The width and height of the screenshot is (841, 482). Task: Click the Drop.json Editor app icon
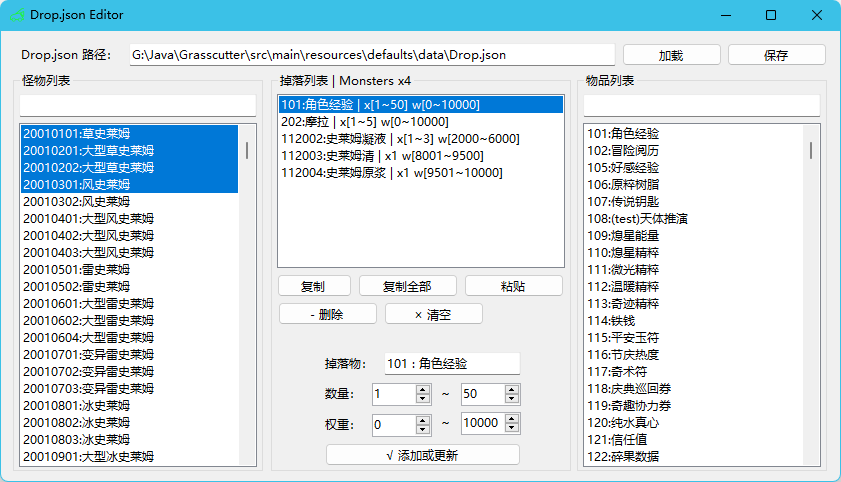coord(15,15)
